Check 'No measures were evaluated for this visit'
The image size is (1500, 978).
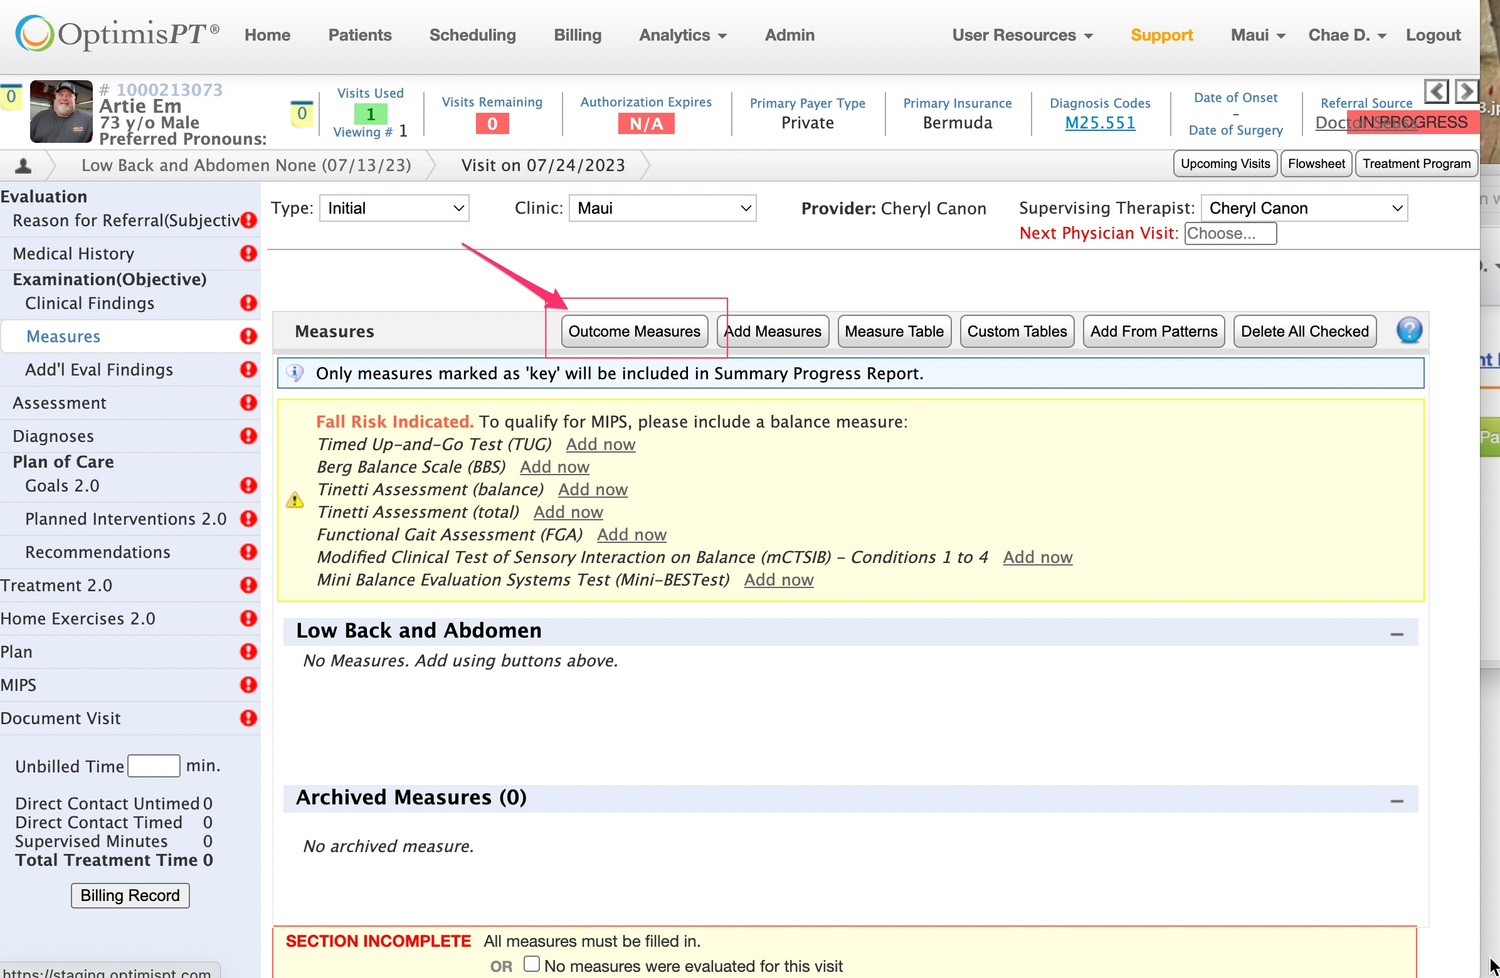[532, 964]
